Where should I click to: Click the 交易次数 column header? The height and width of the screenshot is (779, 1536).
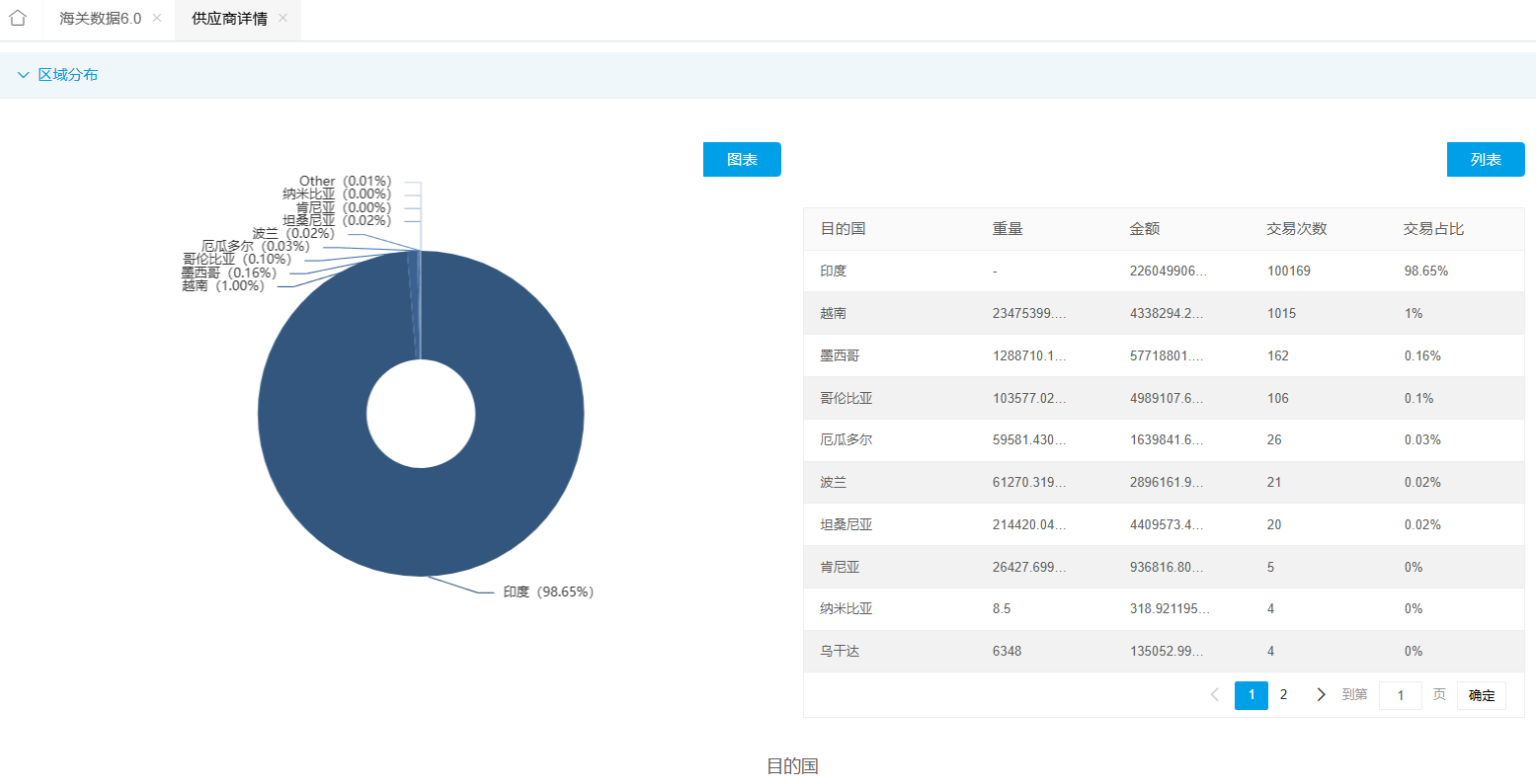pyautogui.click(x=1296, y=229)
